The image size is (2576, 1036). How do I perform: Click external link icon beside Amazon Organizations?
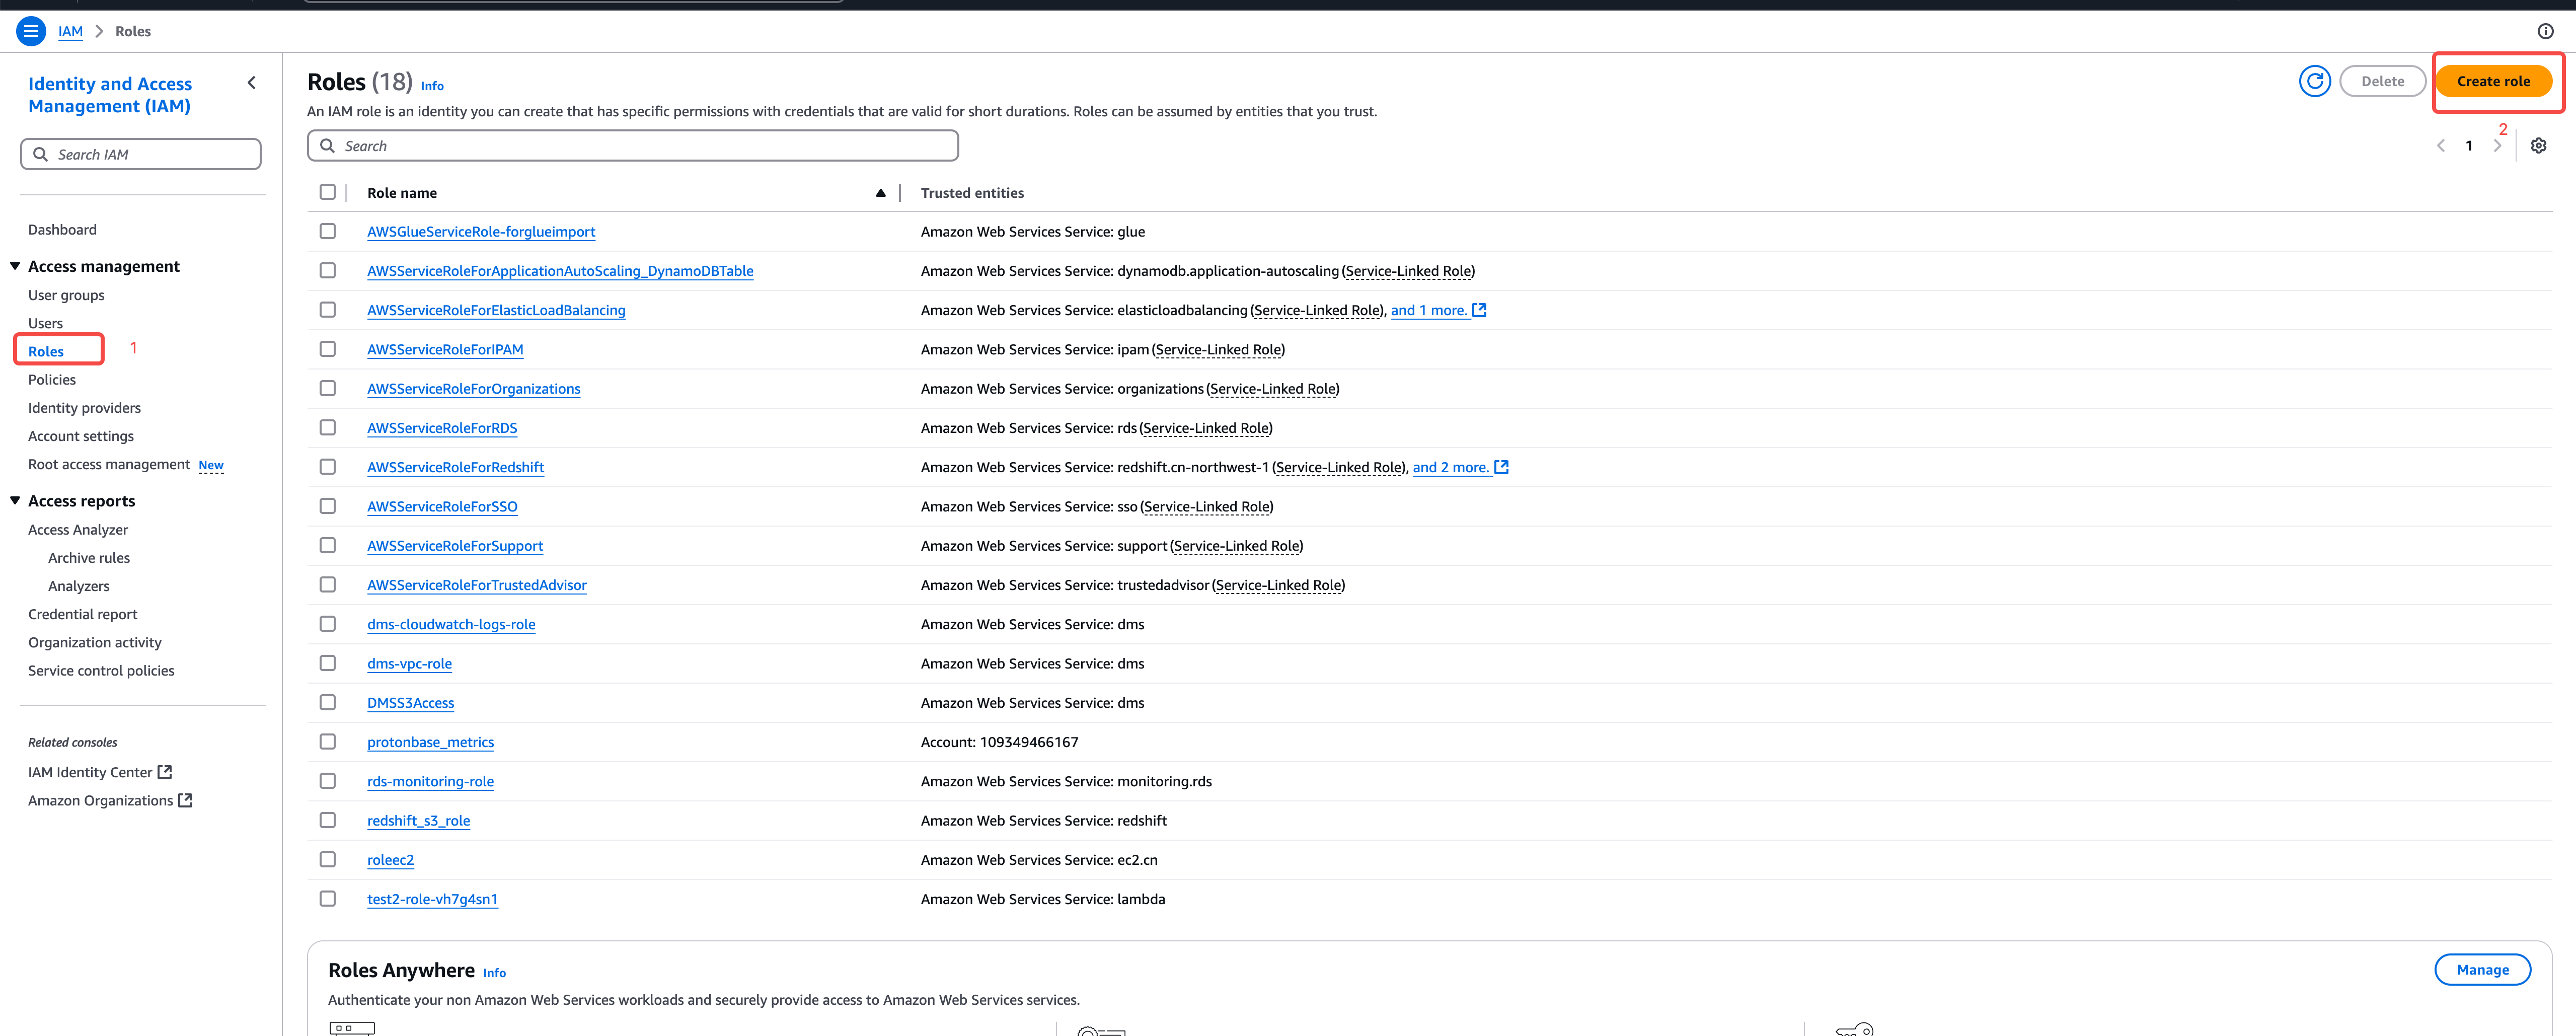click(x=186, y=800)
